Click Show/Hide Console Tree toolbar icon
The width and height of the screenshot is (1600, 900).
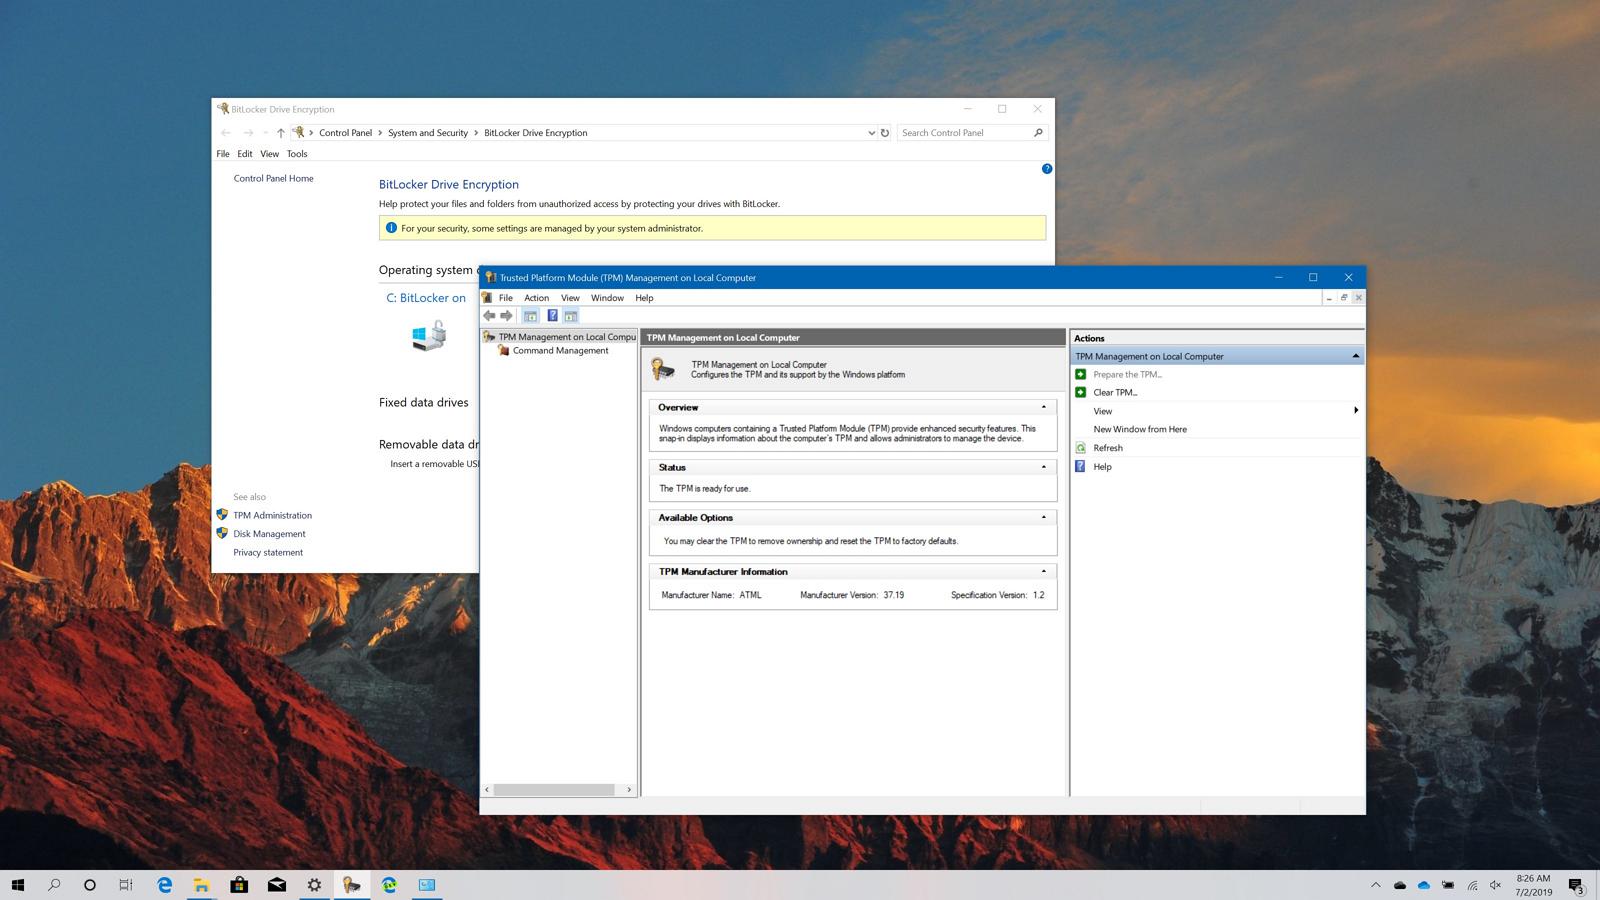[x=530, y=316]
